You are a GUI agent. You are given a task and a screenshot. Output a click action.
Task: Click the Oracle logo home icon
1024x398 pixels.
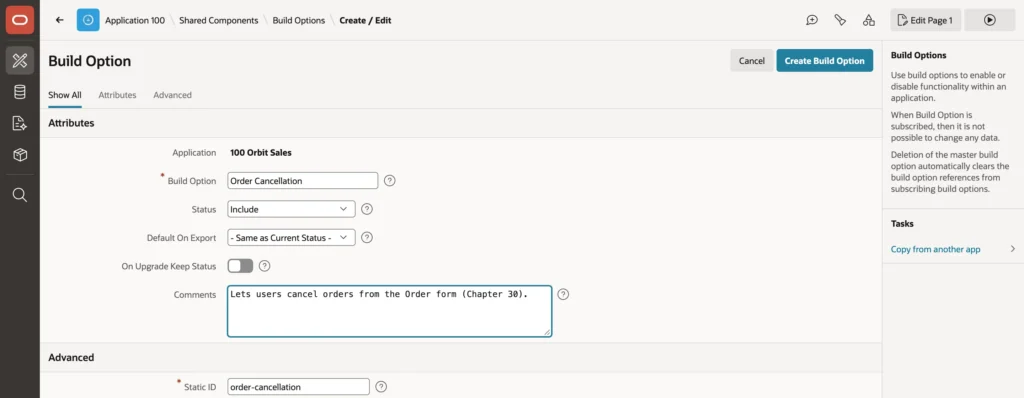20,20
